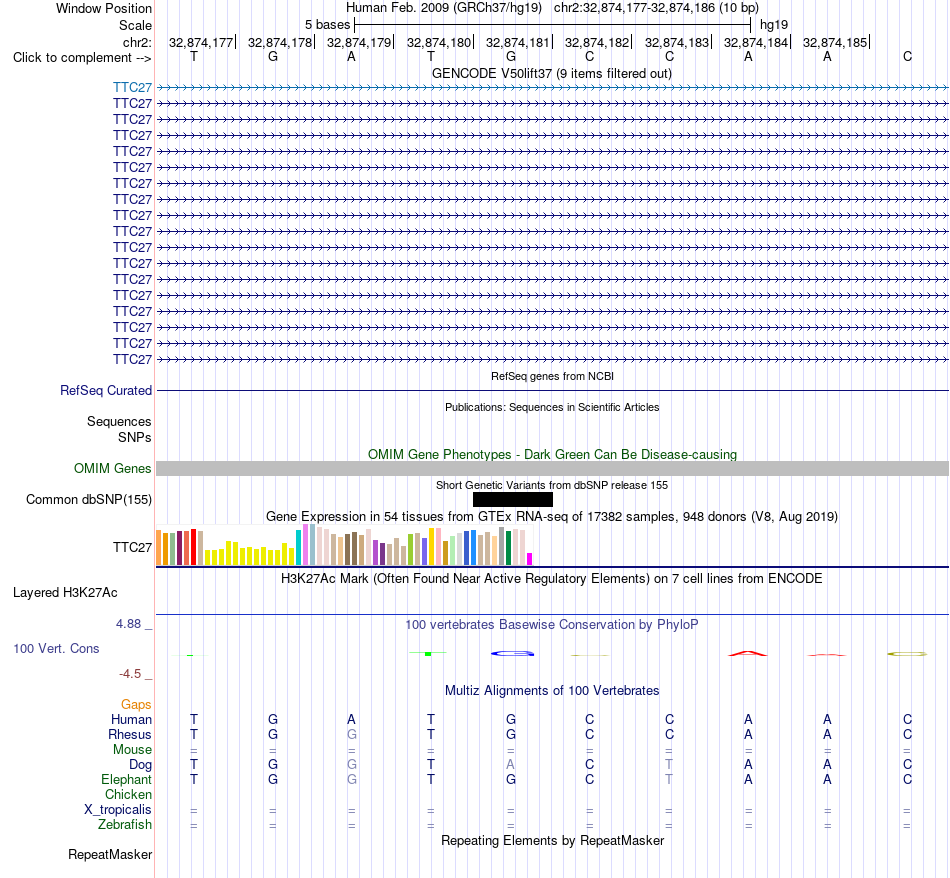
Task: Open the 'GENCODE V50lift37 (9 items filtered out)' track title
Action: pyautogui.click(x=551, y=73)
